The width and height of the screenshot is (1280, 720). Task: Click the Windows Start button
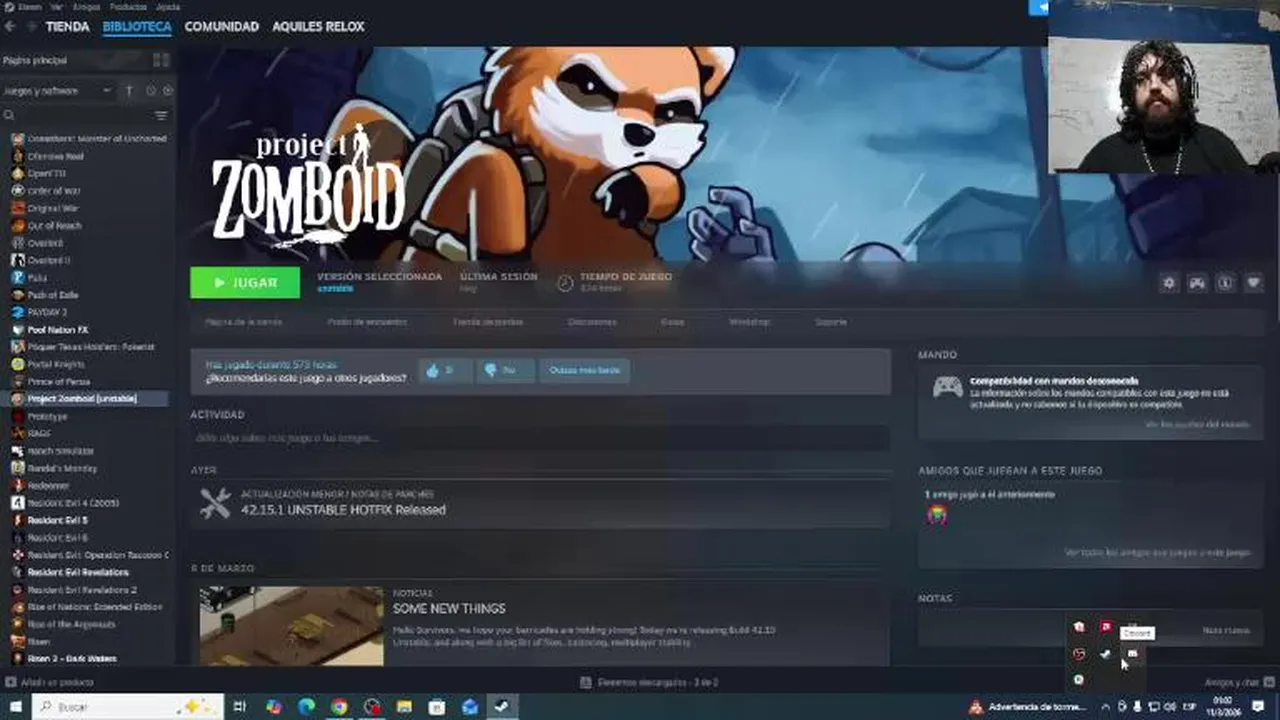(x=15, y=706)
